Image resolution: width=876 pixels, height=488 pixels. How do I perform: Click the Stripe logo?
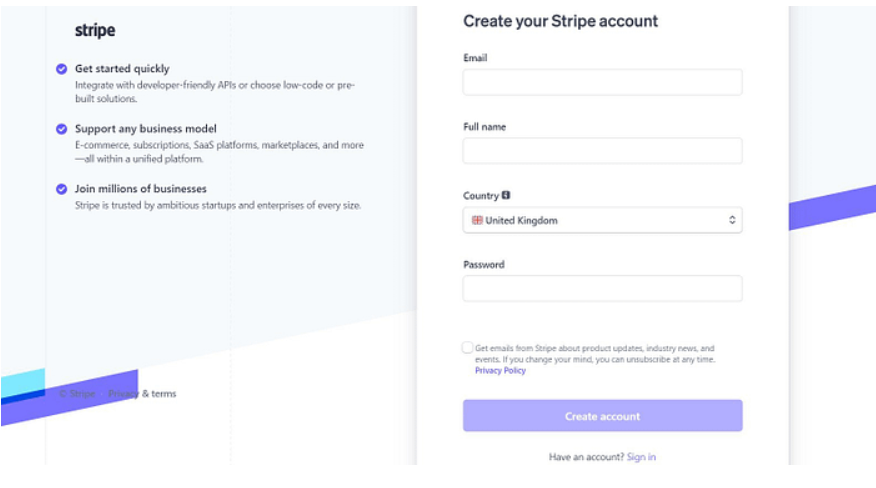click(95, 30)
